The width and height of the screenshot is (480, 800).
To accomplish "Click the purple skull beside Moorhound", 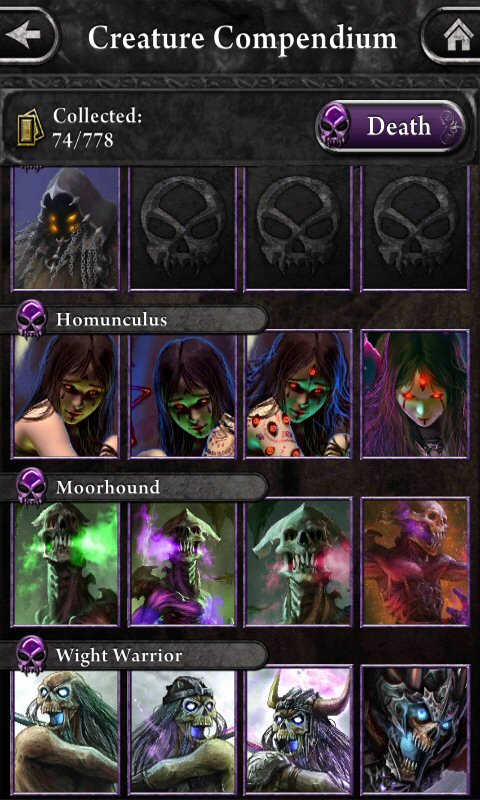I will [31, 486].
